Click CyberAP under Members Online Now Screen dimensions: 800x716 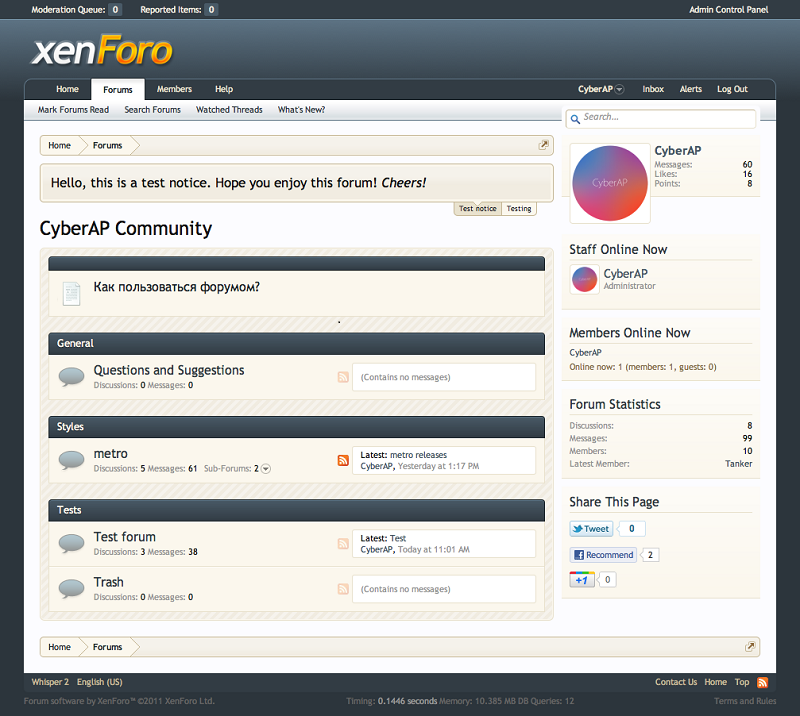pos(585,353)
